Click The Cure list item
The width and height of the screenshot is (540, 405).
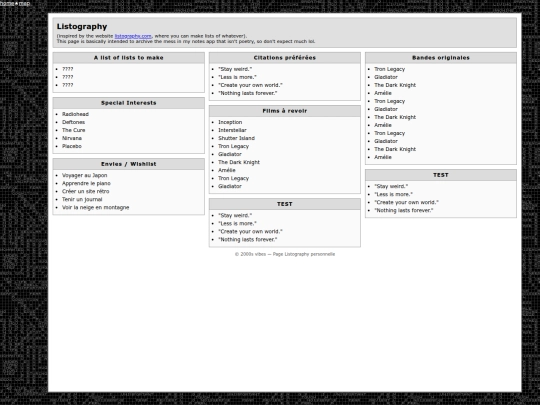pyautogui.click(x=74, y=130)
